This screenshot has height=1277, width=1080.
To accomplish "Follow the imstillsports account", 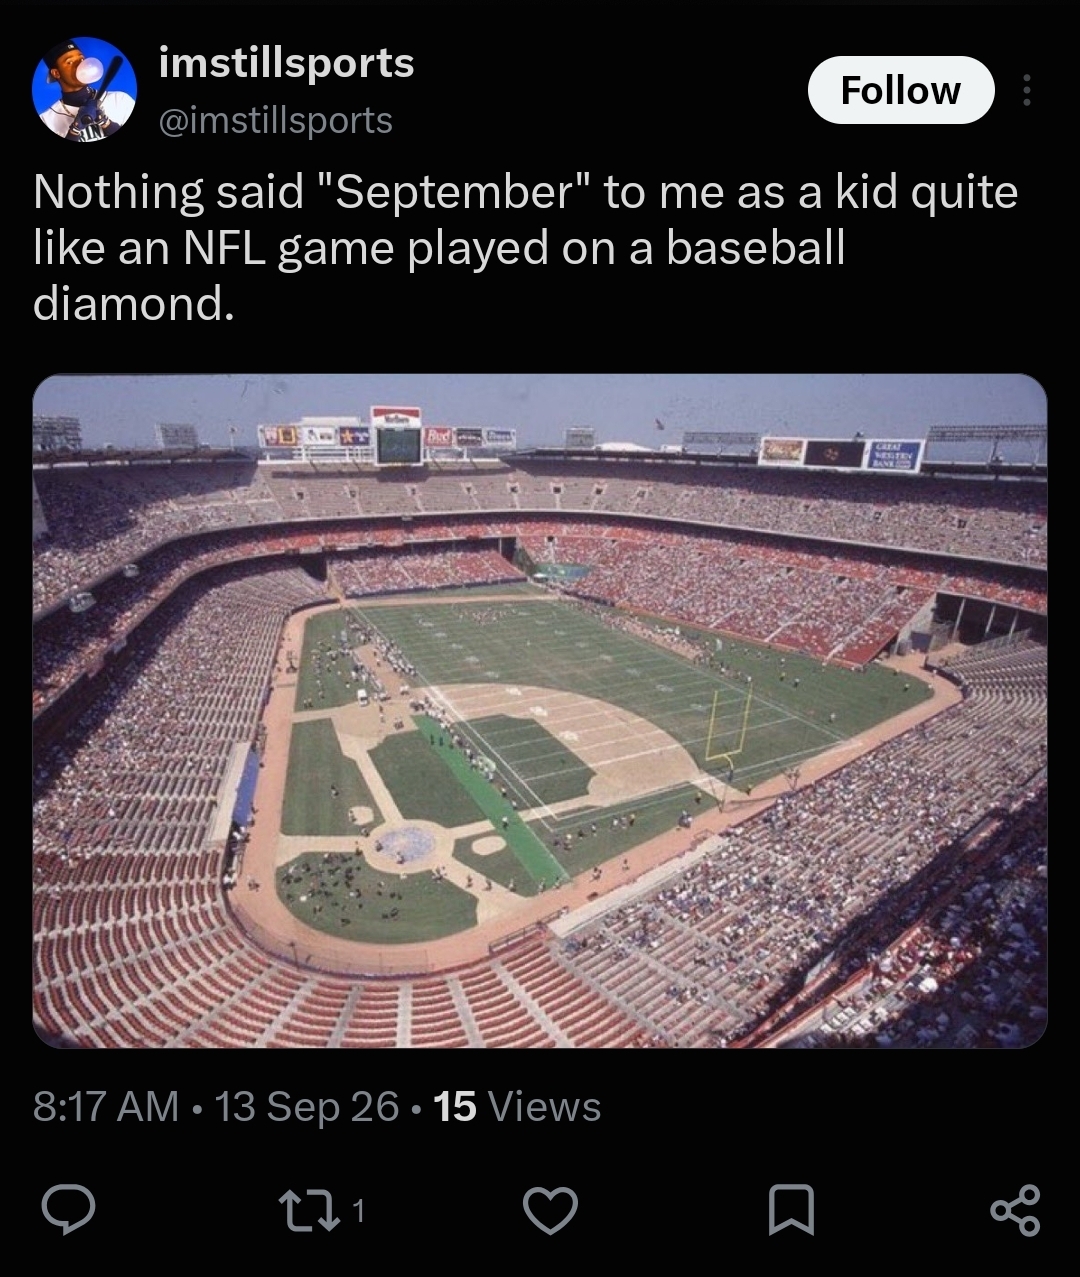I will pos(901,90).
